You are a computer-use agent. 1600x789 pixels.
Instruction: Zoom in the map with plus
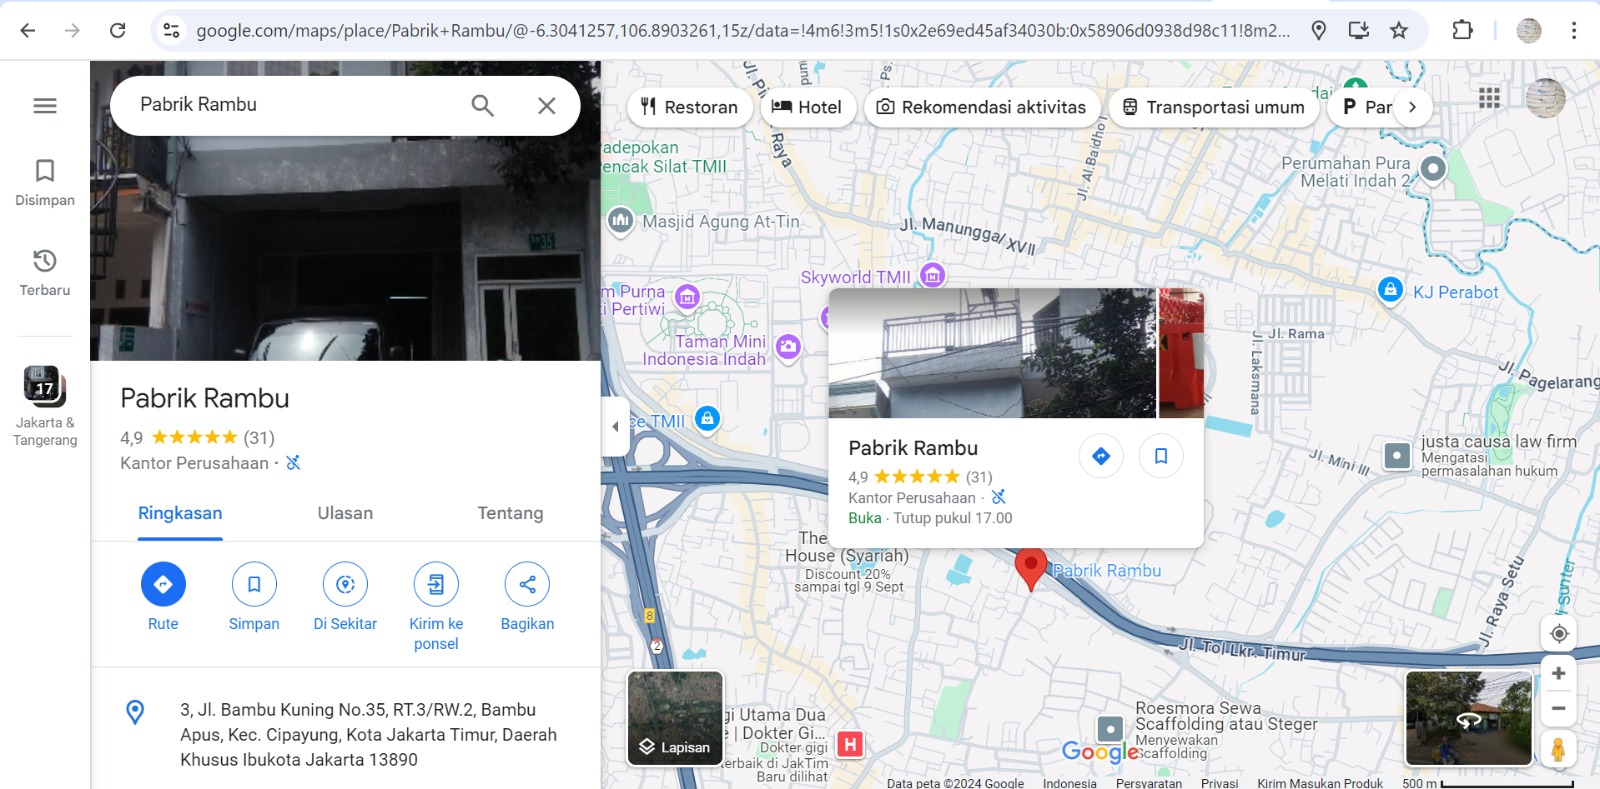point(1558,674)
